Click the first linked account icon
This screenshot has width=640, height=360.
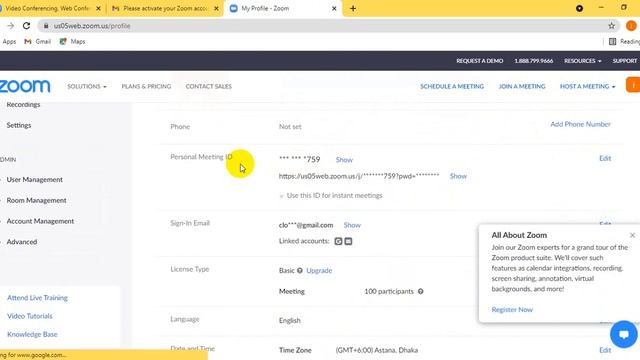point(338,241)
